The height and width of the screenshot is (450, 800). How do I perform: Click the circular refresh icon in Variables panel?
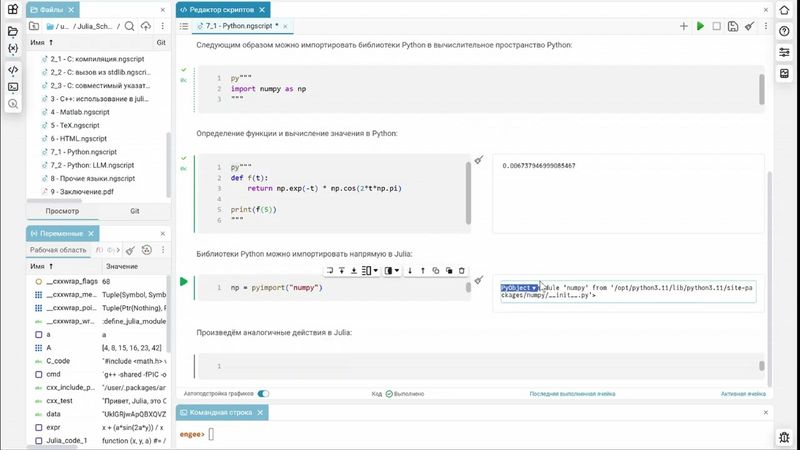(146, 250)
